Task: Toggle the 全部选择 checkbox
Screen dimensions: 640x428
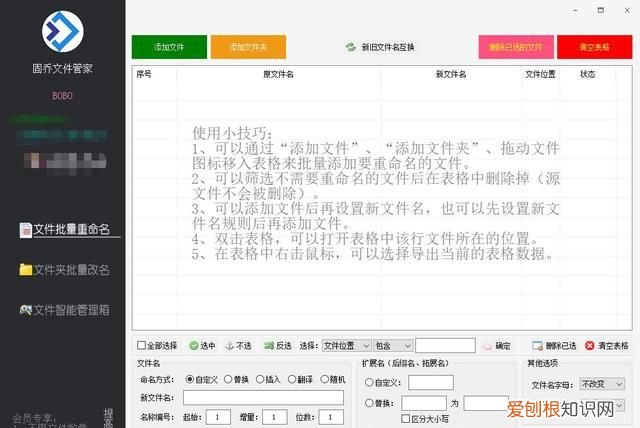Action: click(x=141, y=345)
